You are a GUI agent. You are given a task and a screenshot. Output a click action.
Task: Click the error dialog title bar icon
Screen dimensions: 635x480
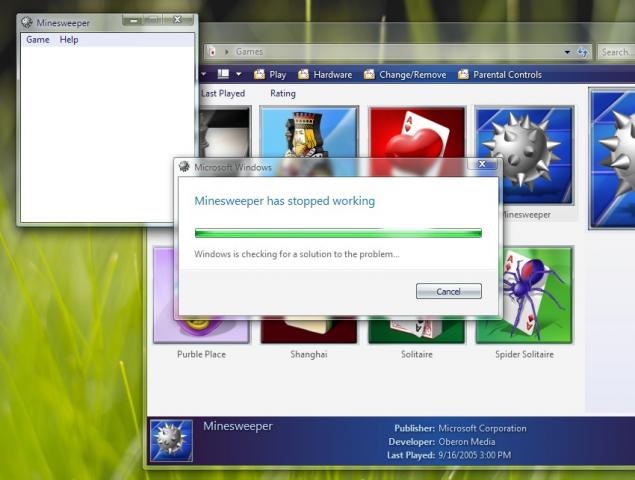point(184,166)
